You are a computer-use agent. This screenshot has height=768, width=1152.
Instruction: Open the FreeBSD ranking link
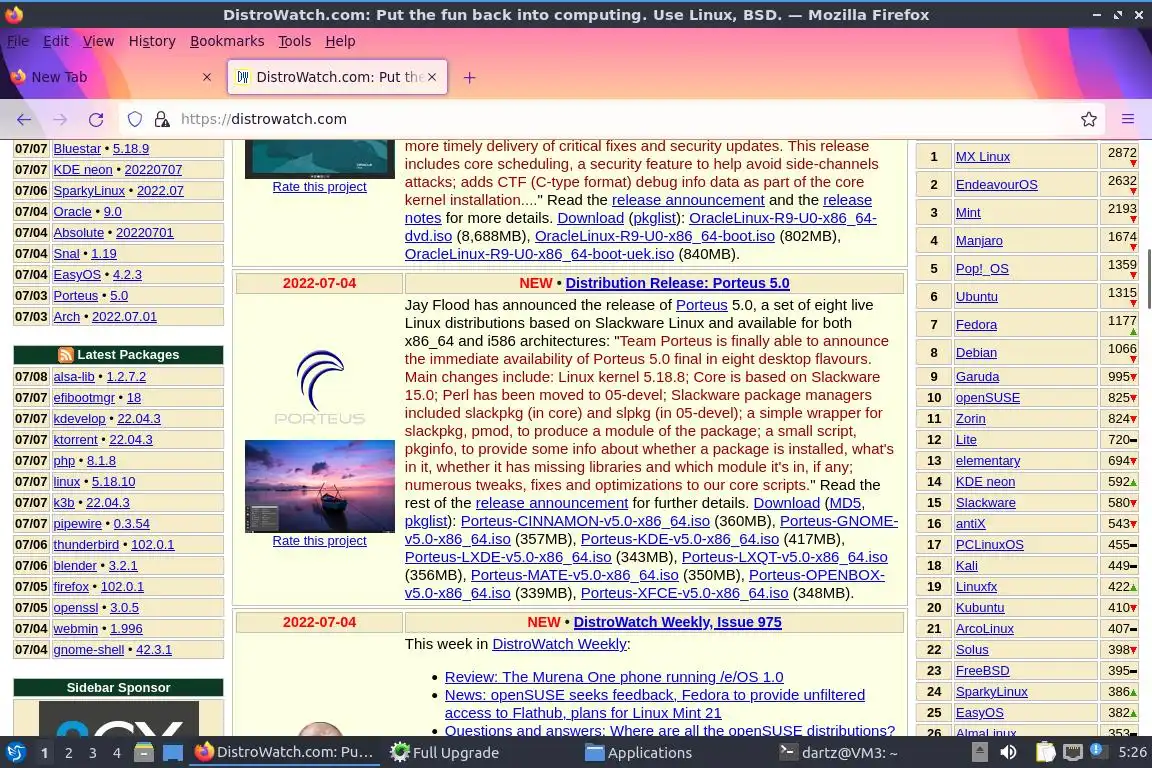982,670
